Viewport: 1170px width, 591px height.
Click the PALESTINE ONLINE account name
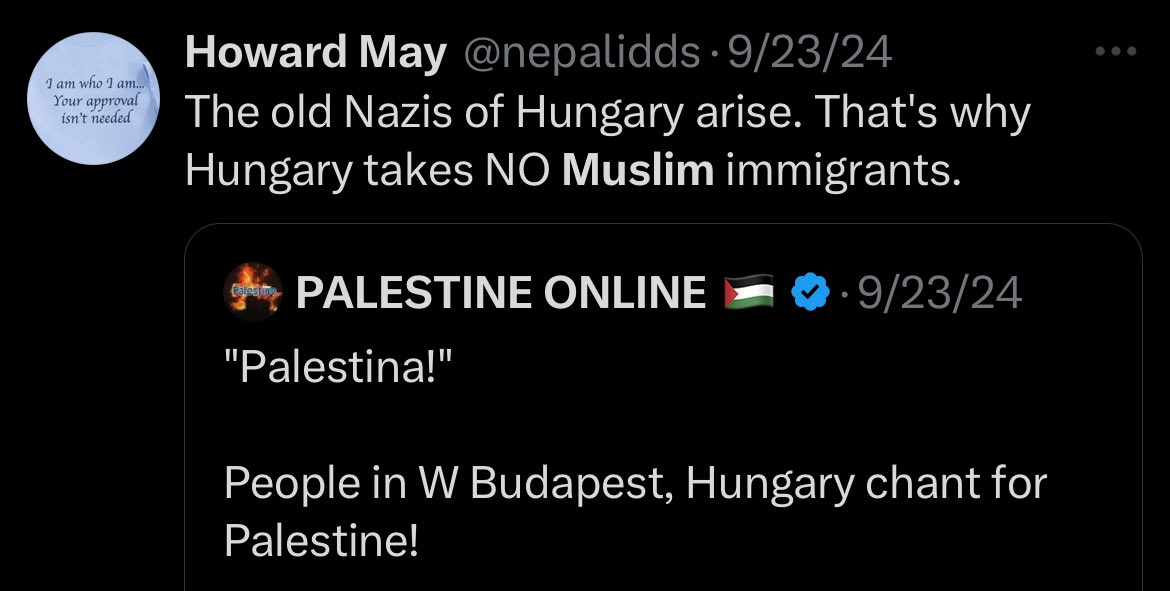pos(501,292)
